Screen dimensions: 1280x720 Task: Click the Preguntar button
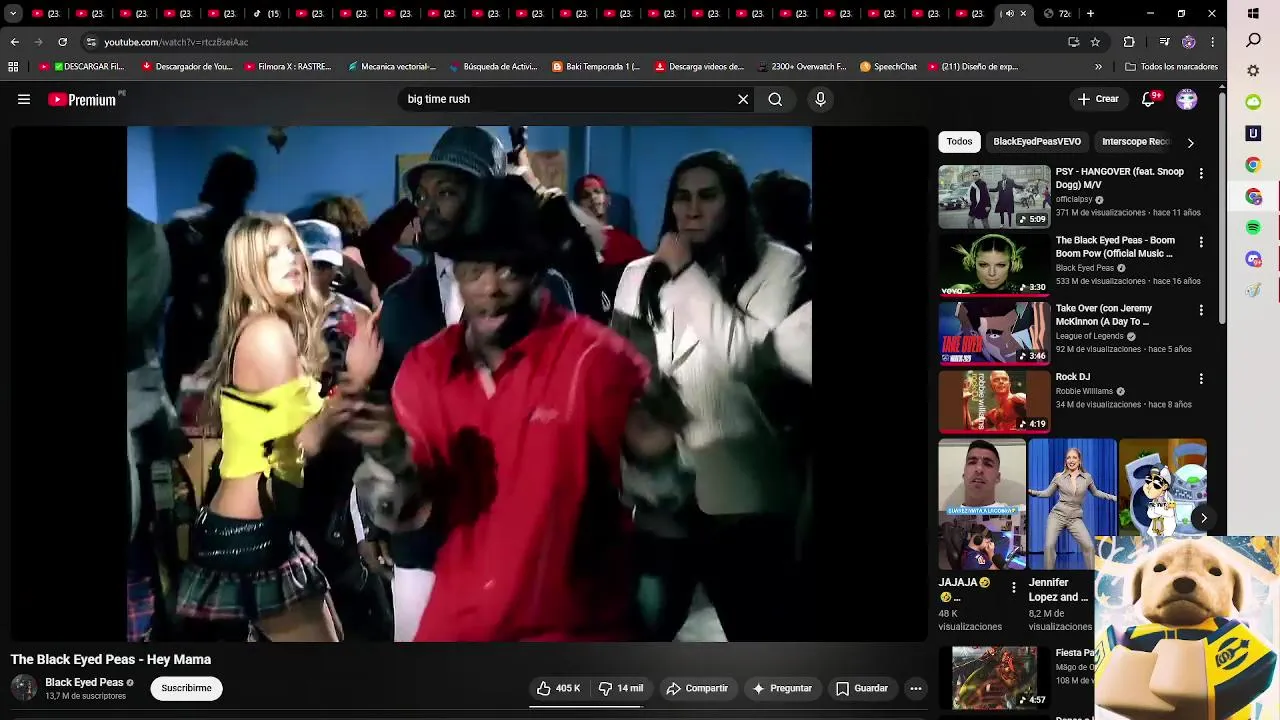tap(782, 688)
